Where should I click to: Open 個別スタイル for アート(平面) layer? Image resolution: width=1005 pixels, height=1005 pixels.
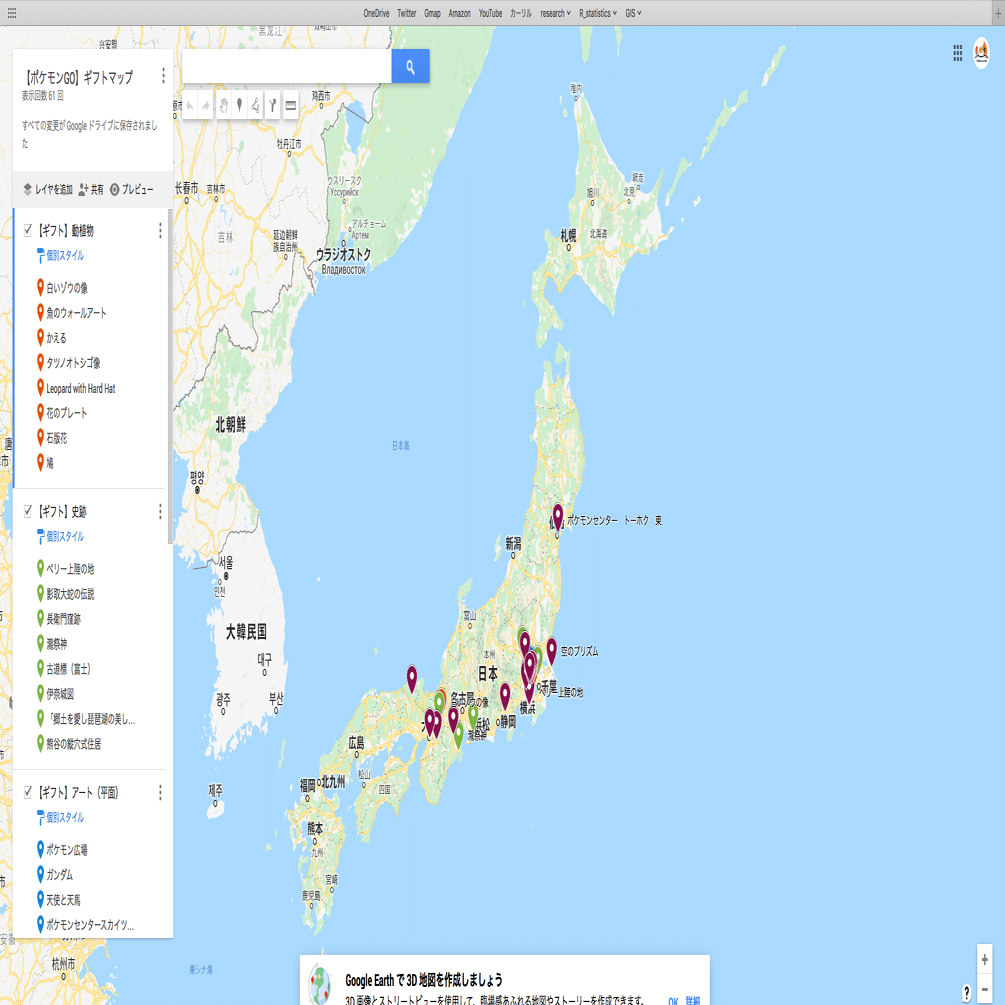pos(60,817)
